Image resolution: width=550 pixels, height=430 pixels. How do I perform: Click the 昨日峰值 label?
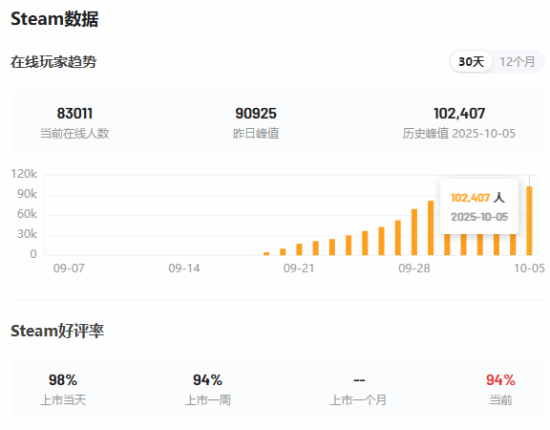(256, 133)
